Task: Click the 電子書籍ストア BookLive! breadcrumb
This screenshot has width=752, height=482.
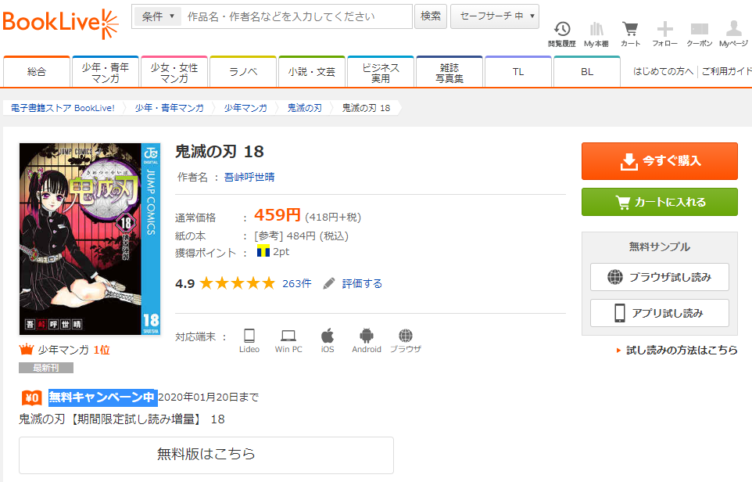Action: pyautogui.click(x=63, y=108)
